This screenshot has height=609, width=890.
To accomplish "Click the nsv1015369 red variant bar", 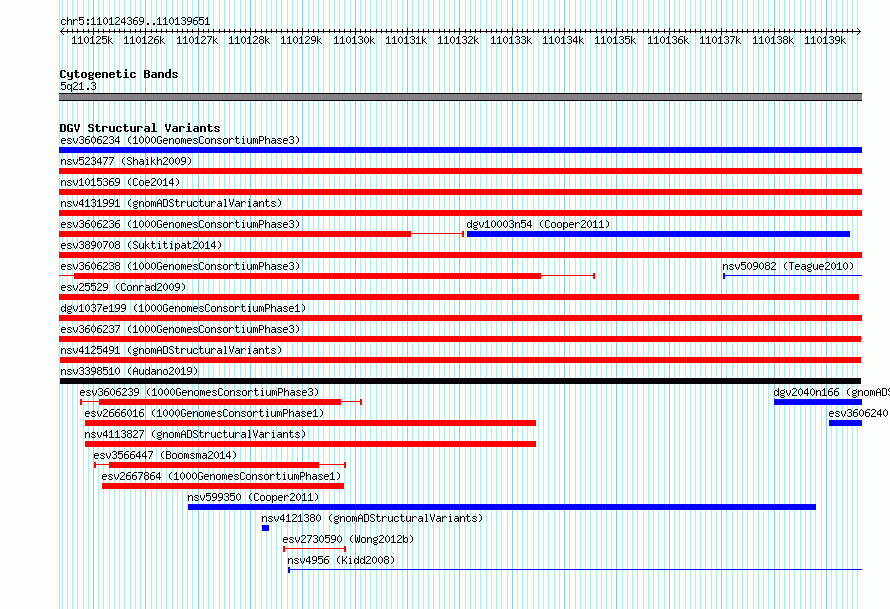I will point(460,192).
